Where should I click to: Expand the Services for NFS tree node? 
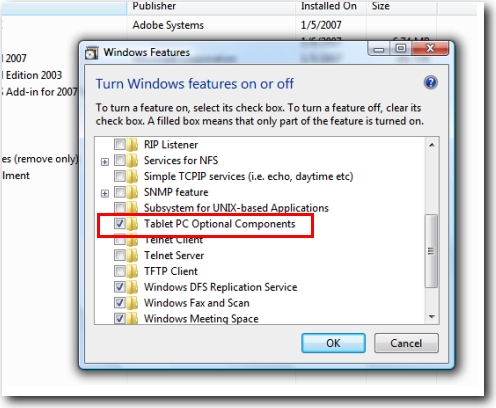[x=105, y=162]
